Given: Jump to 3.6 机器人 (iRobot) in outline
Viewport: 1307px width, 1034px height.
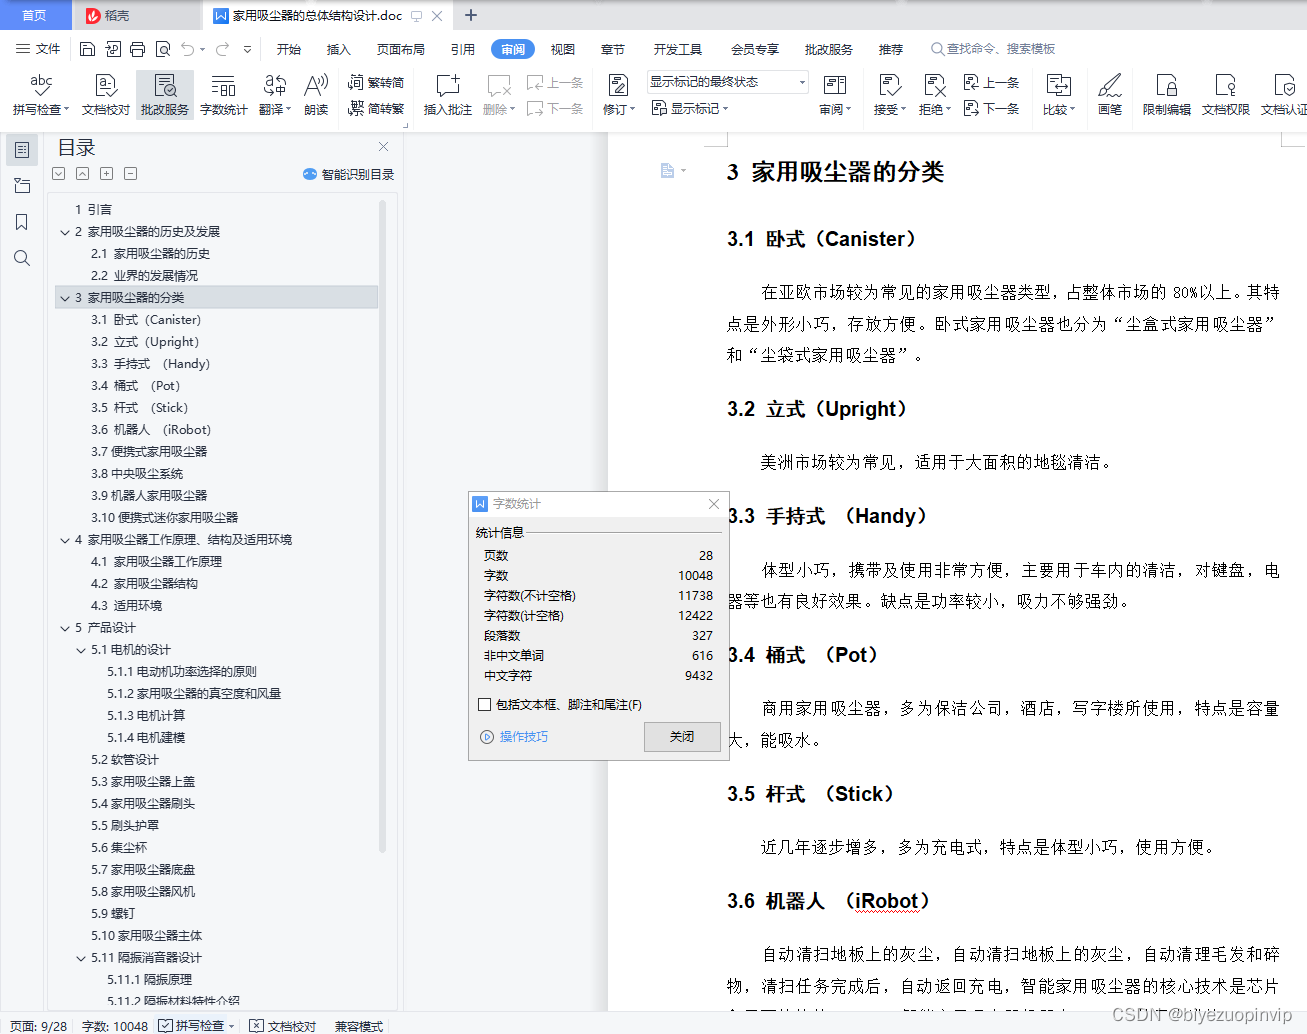Looking at the screenshot, I should pos(151,430).
